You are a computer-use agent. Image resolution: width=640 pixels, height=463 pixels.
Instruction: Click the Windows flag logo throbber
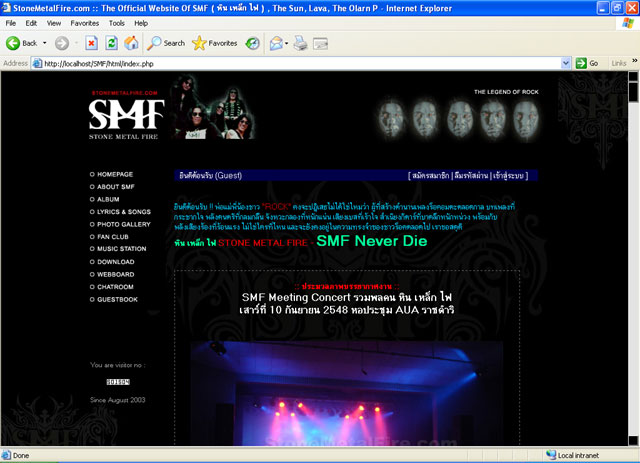click(x=628, y=23)
